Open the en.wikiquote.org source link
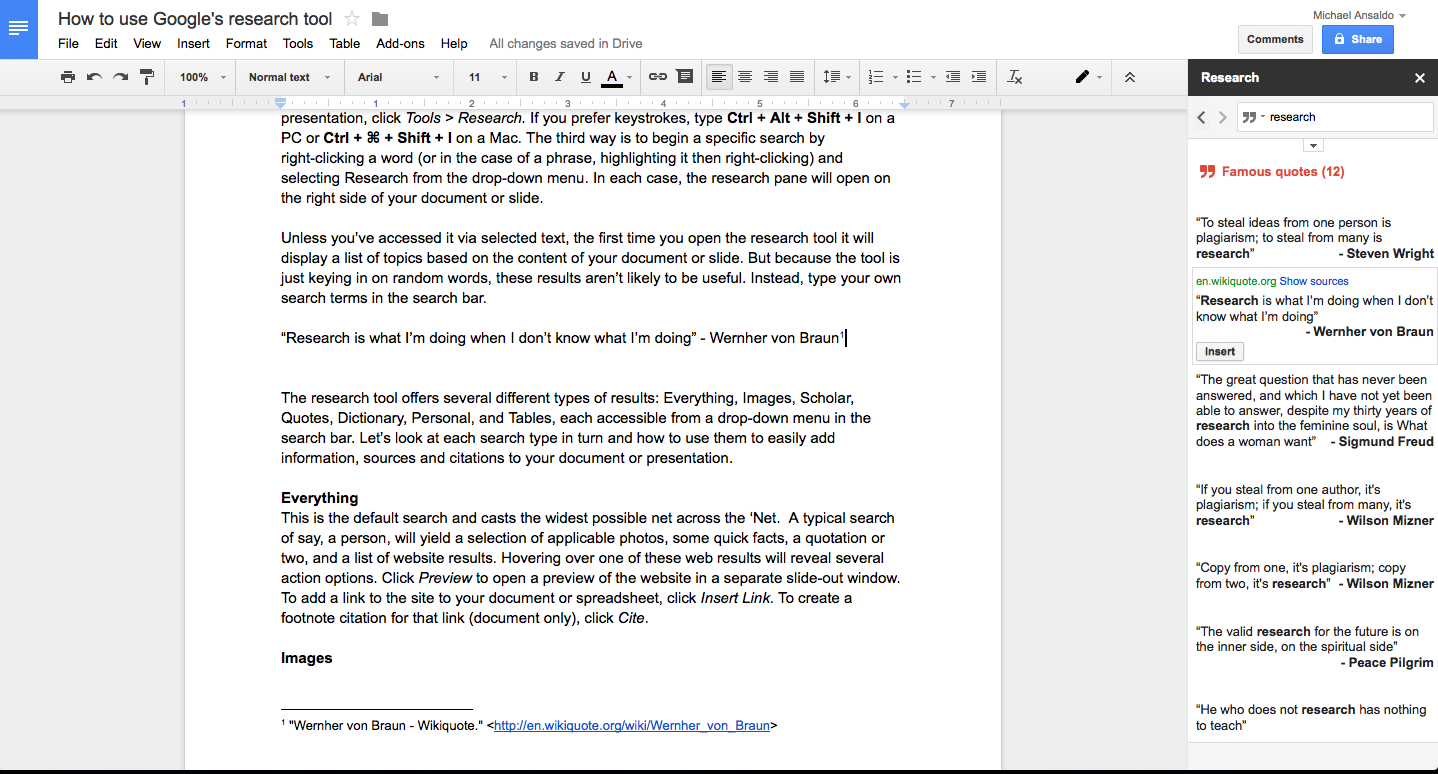1438x774 pixels. click(x=1236, y=281)
